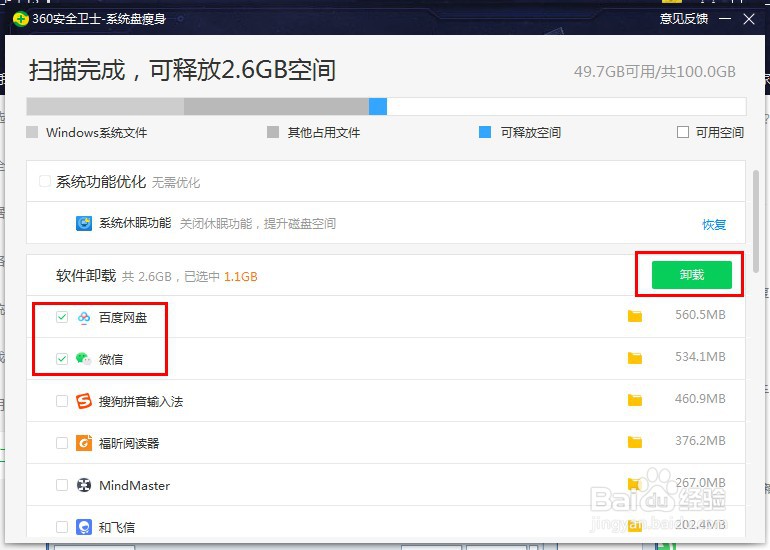Click the blue 可释放空间 legend swatch
Screen dimensions: 770x550
tap(485, 132)
